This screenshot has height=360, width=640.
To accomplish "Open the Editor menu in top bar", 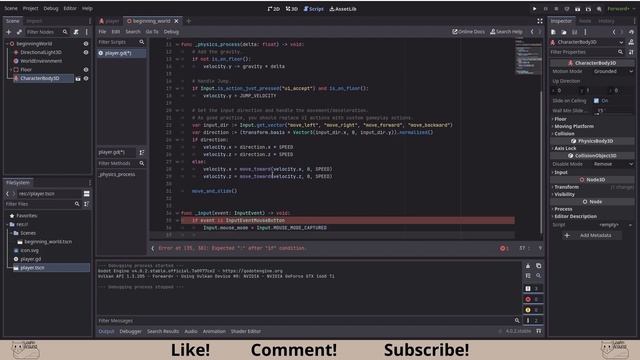I will coord(70,8).
